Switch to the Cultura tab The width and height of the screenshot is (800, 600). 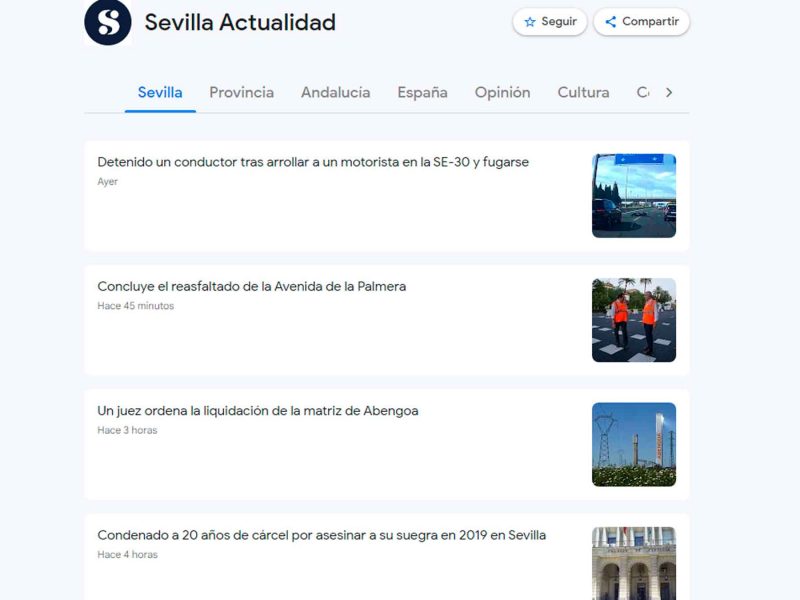583,92
